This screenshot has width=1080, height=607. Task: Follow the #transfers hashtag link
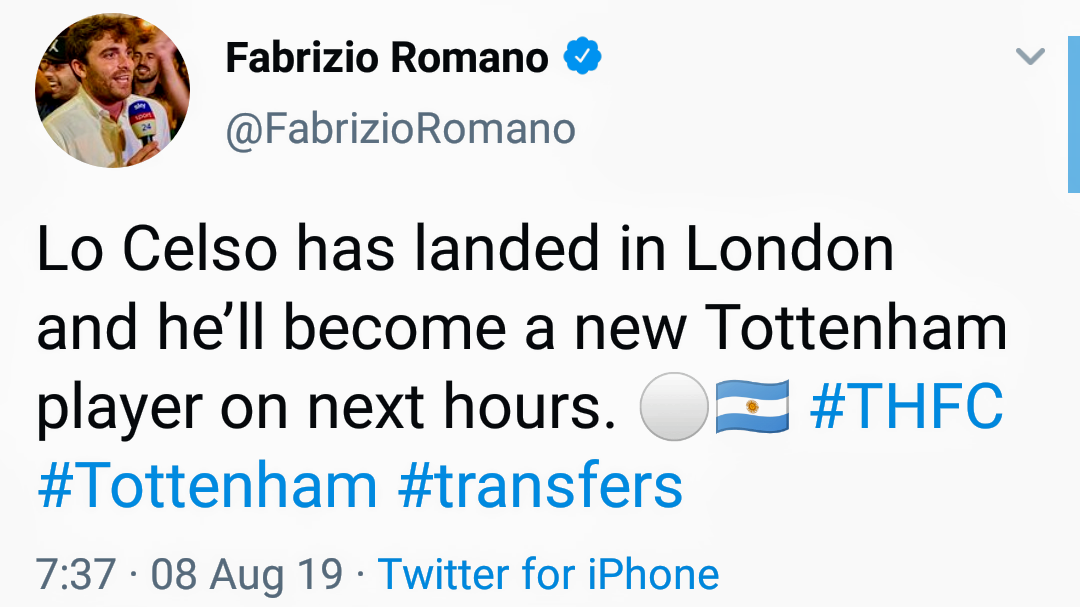(540, 487)
